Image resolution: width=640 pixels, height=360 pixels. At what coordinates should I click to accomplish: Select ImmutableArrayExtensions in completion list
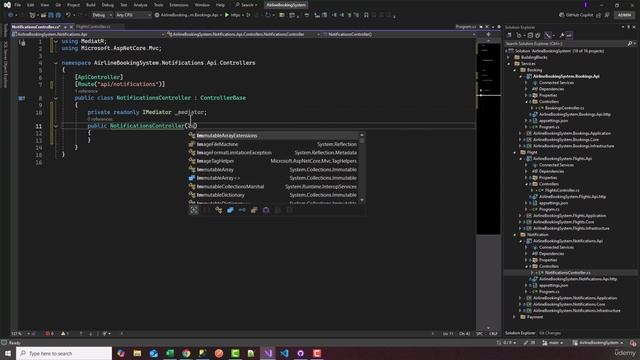click(273, 136)
